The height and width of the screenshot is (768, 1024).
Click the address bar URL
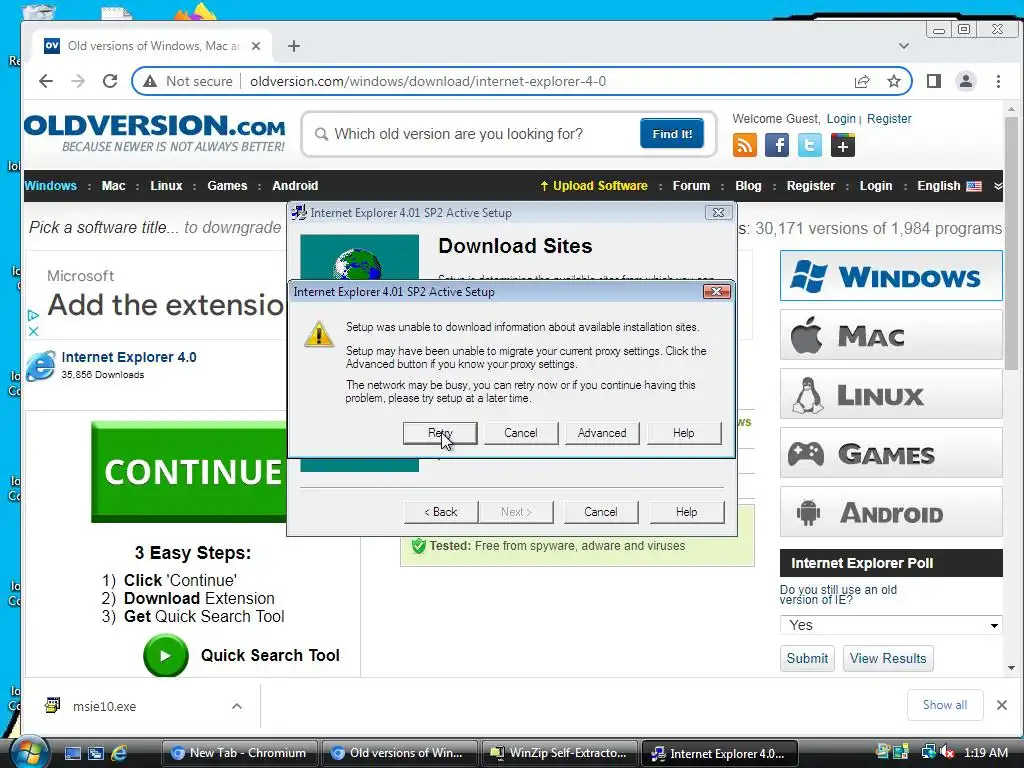[x=428, y=81]
